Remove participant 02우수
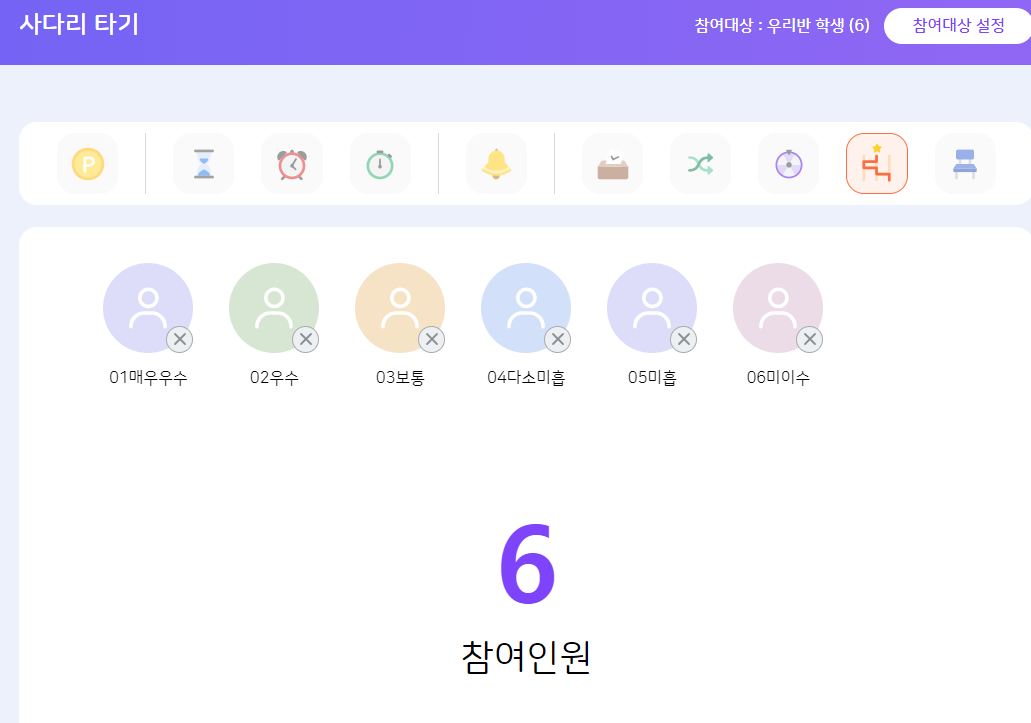Image resolution: width=1031 pixels, height=723 pixels. tap(306, 340)
